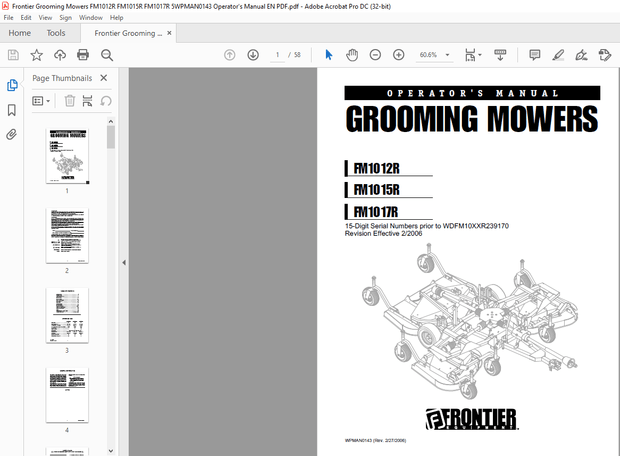Switch to the Home tab
Viewport: 620px width, 456px height.
pos(20,33)
